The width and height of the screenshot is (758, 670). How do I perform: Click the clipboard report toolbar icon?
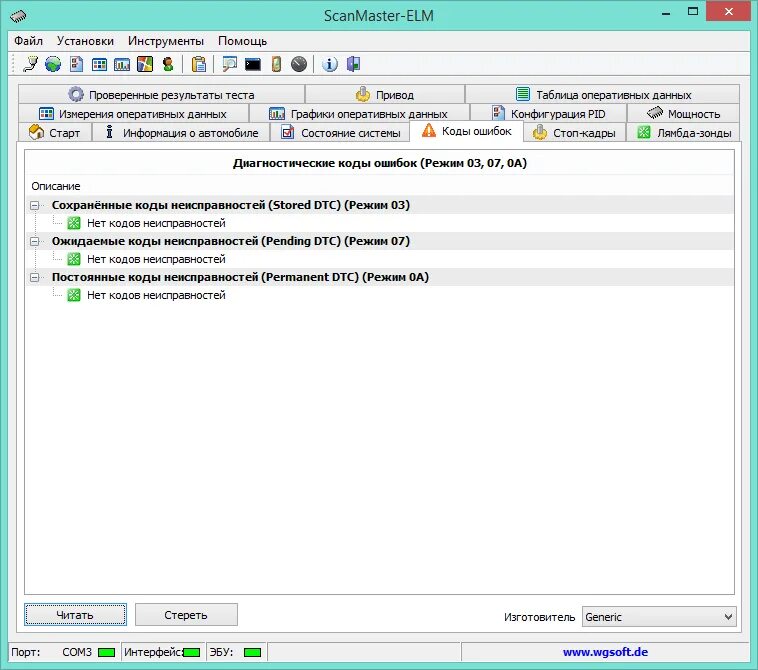pos(199,64)
